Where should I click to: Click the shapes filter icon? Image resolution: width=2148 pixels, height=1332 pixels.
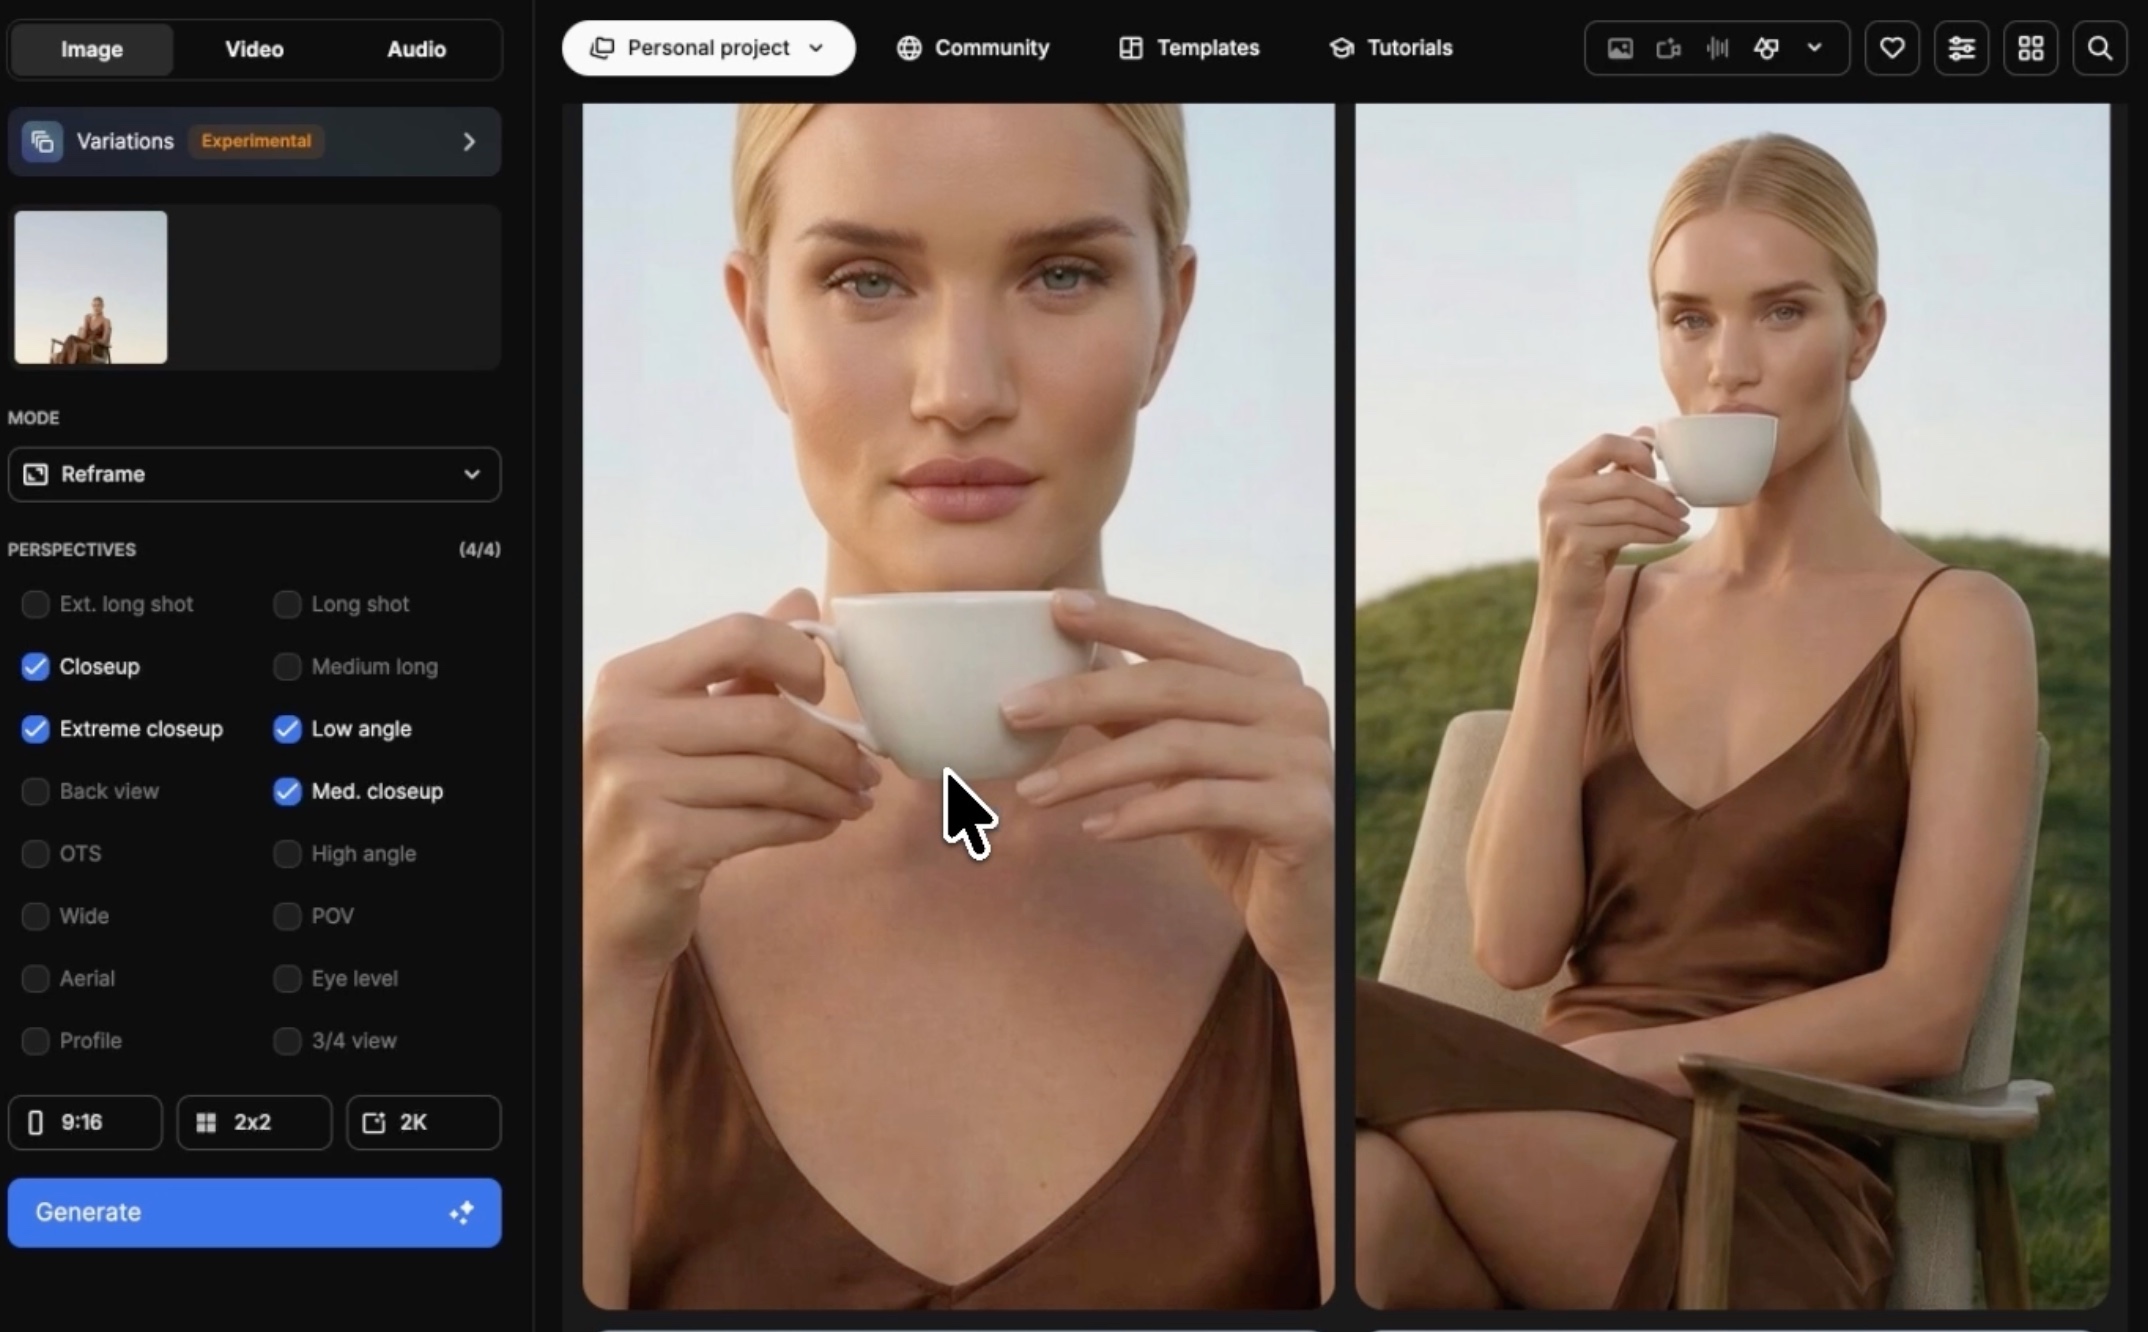coord(1766,48)
